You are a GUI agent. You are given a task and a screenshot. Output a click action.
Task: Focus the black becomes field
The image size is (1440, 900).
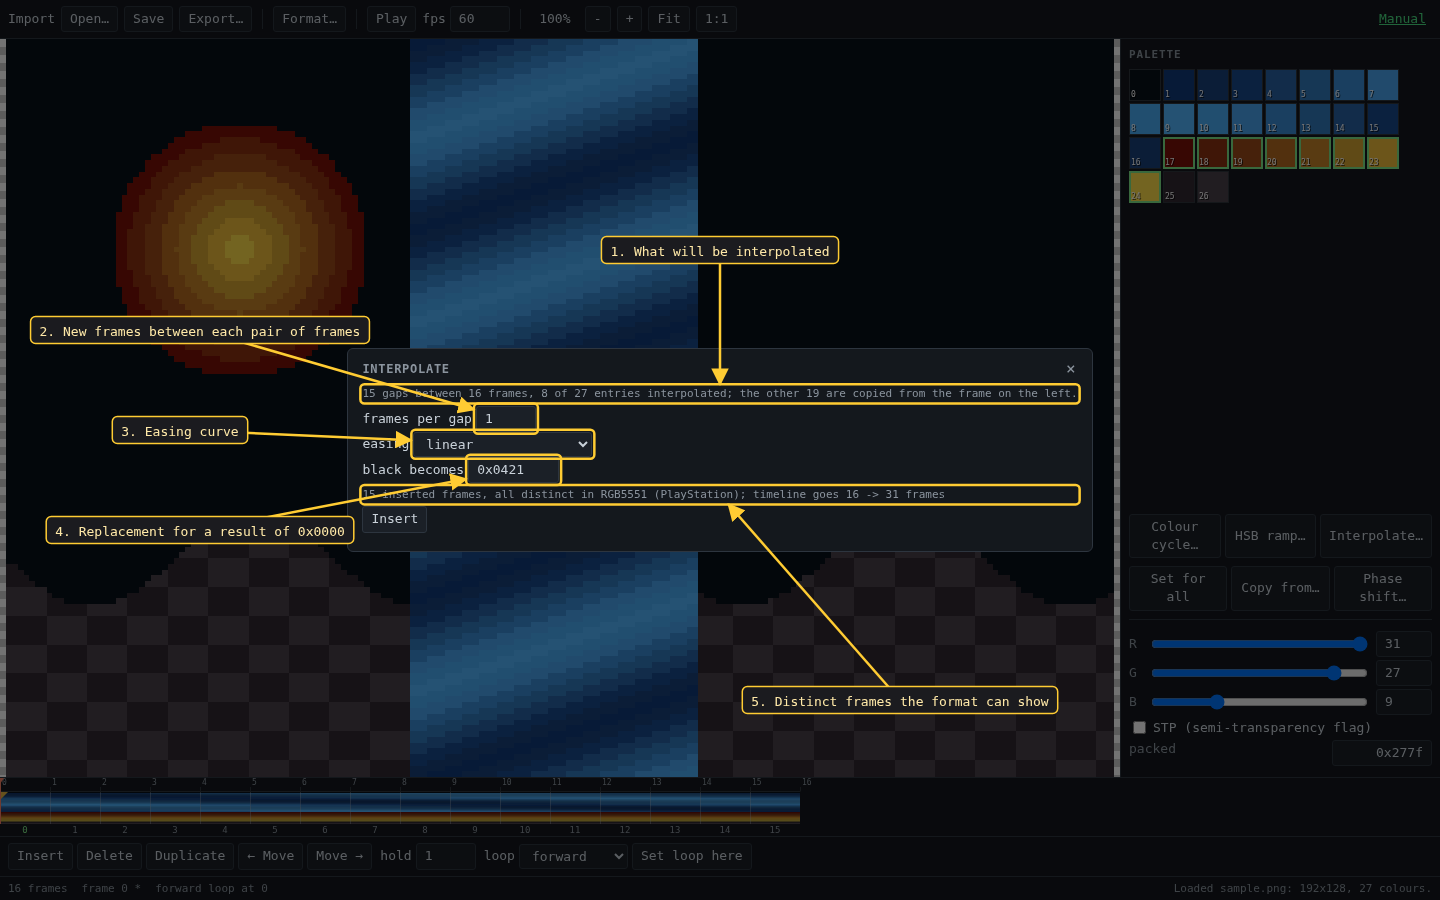(x=513, y=470)
